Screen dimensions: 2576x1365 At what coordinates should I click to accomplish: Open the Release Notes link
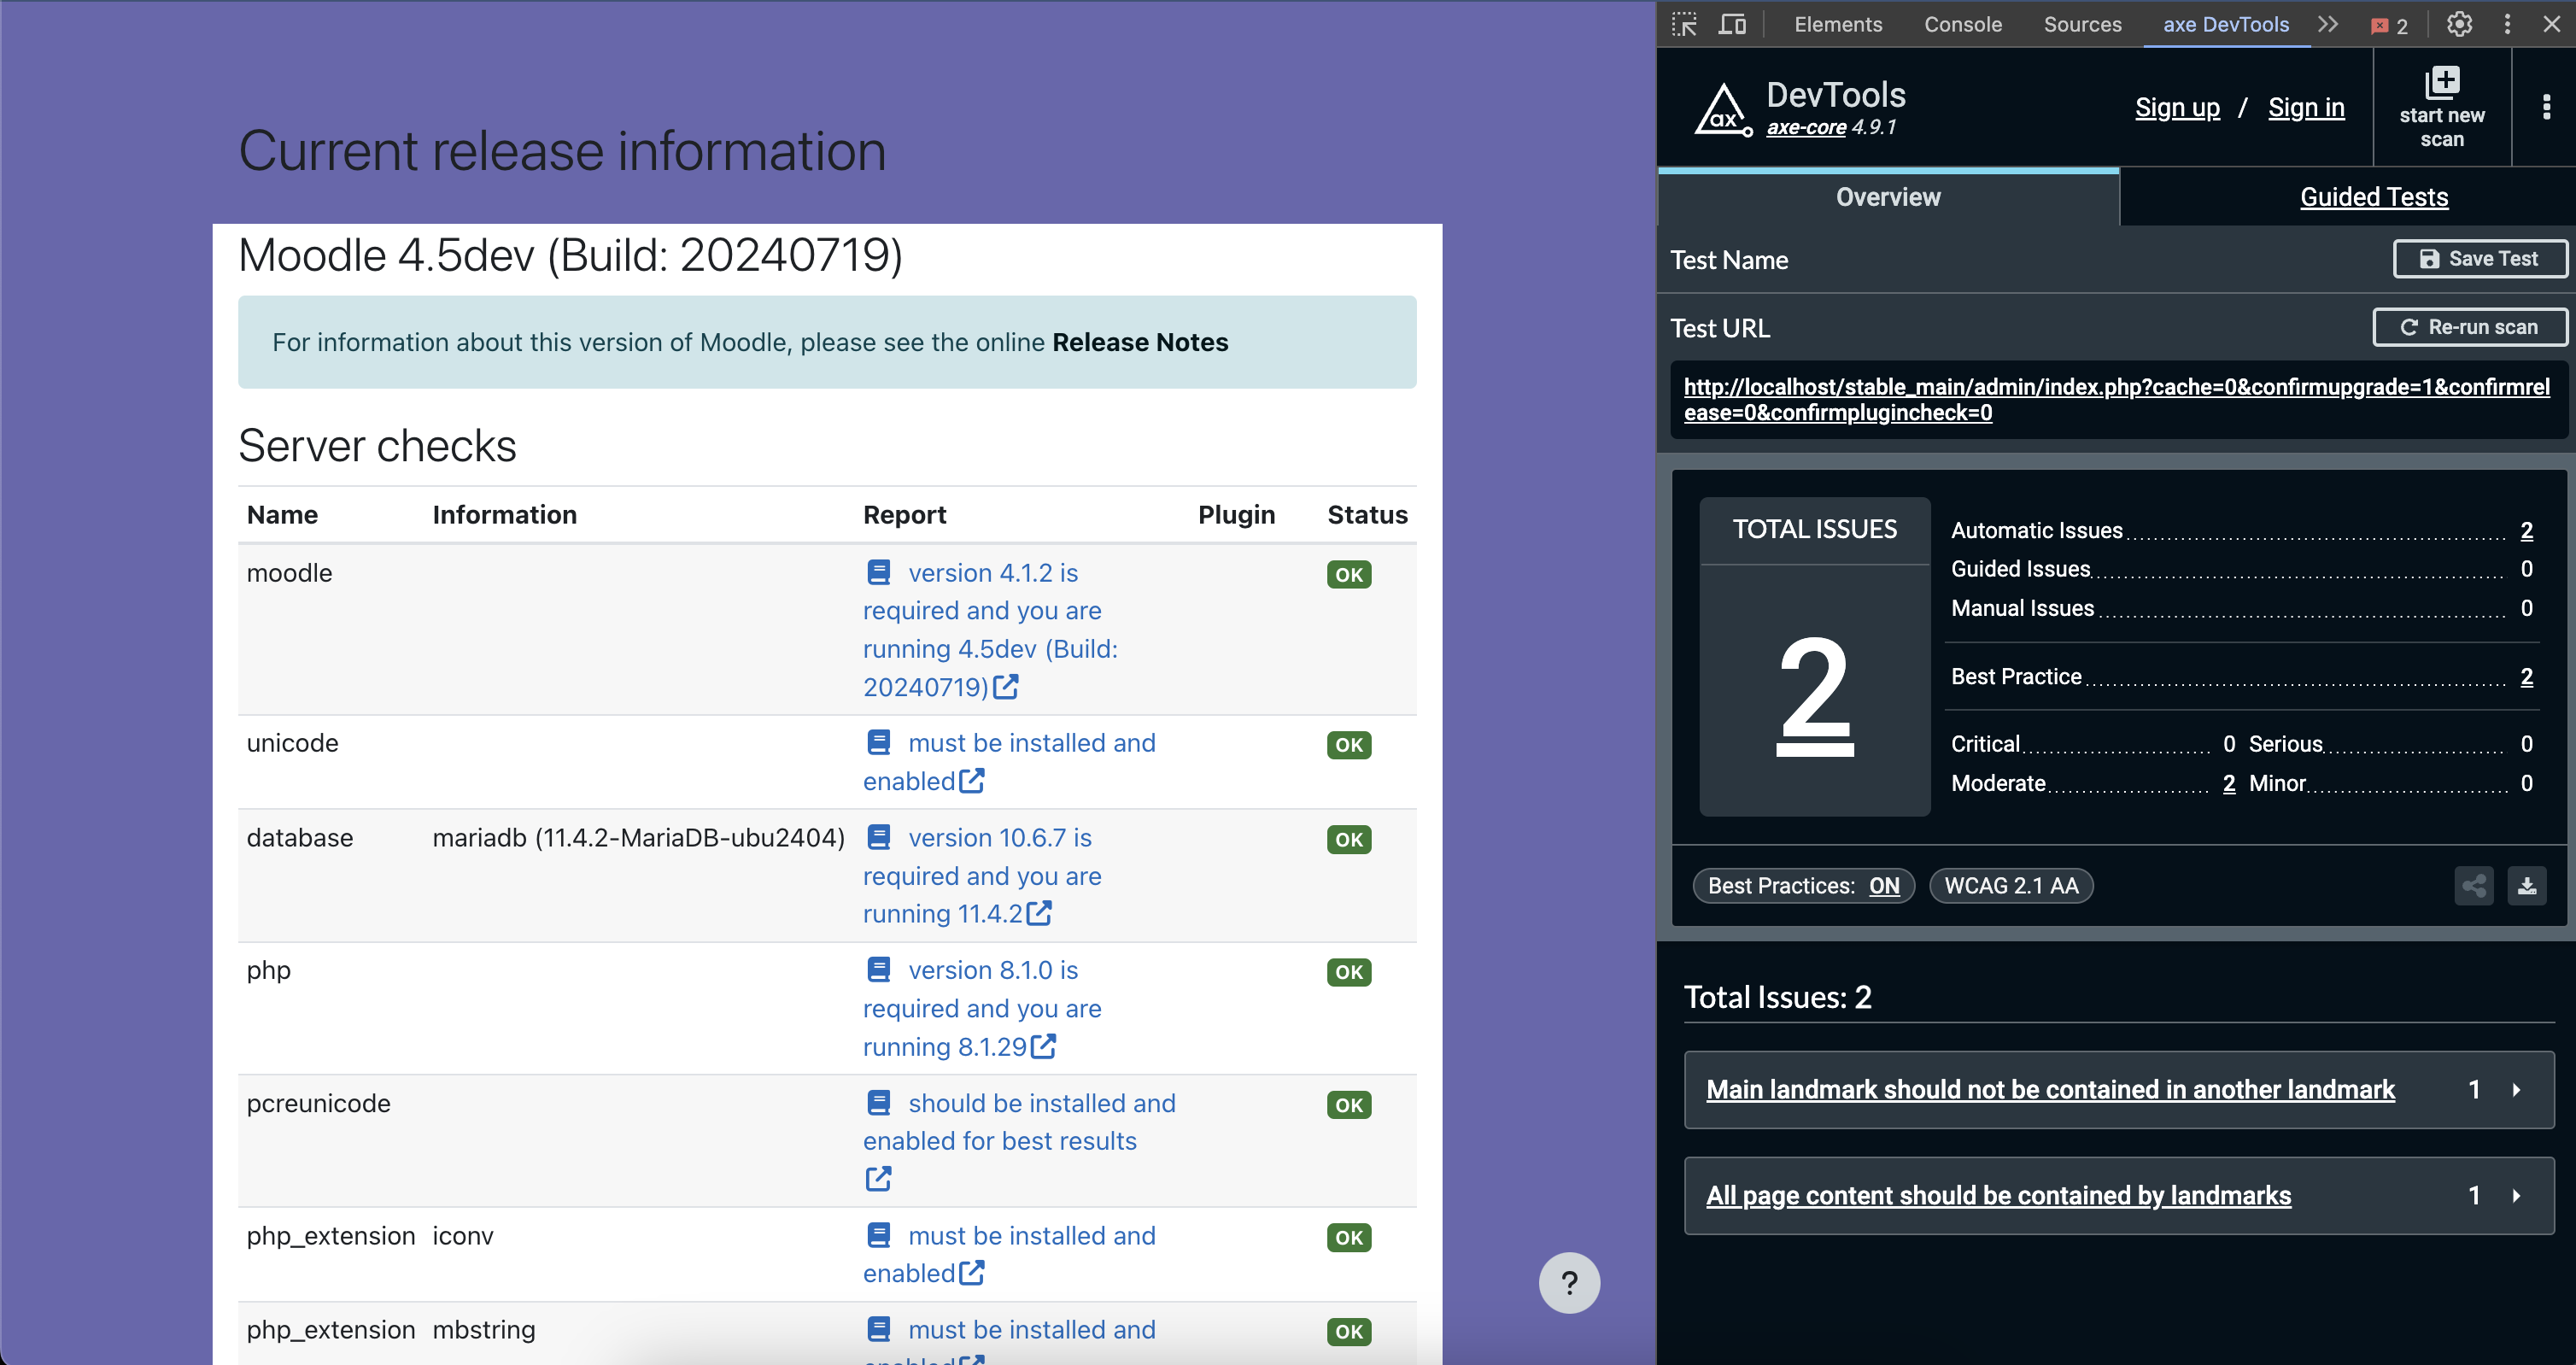tap(1140, 342)
